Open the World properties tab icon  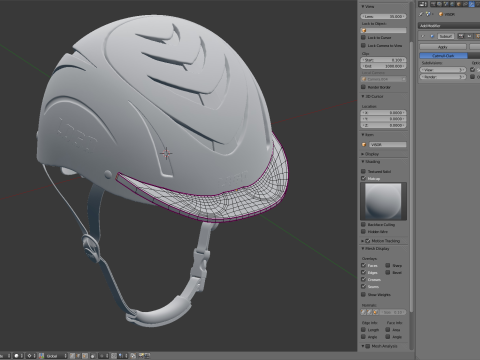point(452,4)
